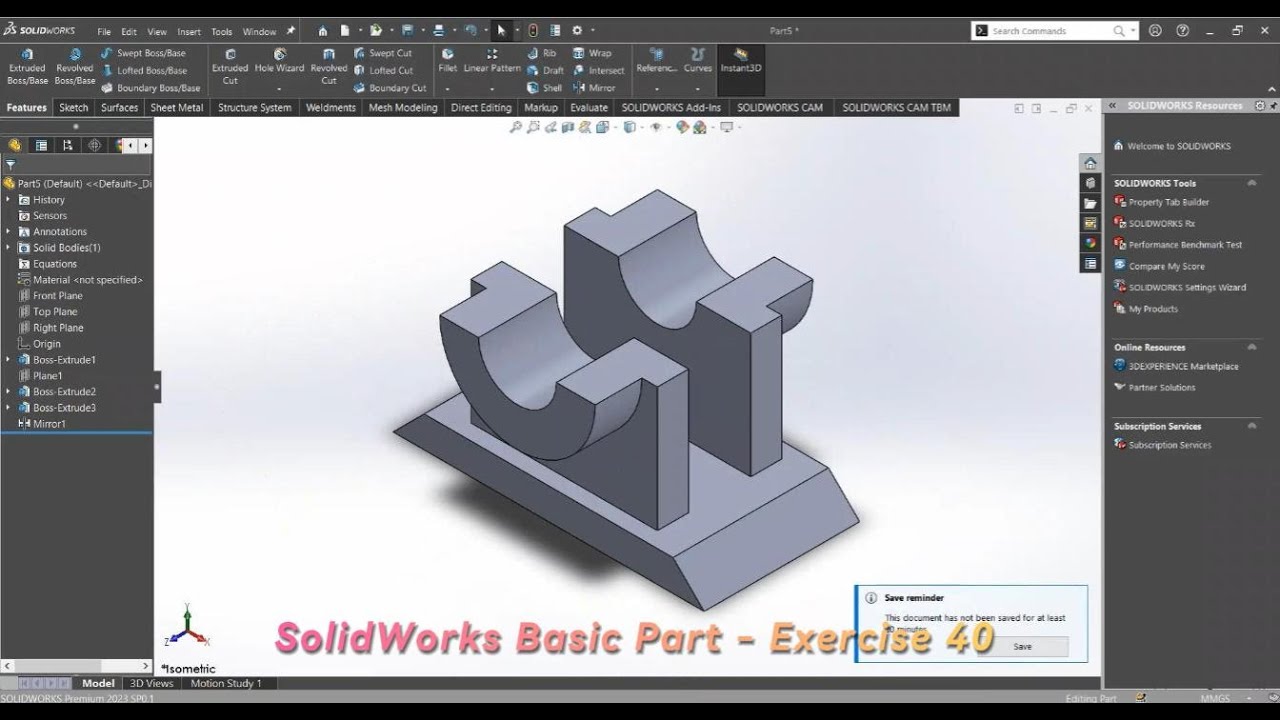The image size is (1280, 720).
Task: Expand the Boss-Extrude1 feature node
Action: pyautogui.click(x=8, y=360)
